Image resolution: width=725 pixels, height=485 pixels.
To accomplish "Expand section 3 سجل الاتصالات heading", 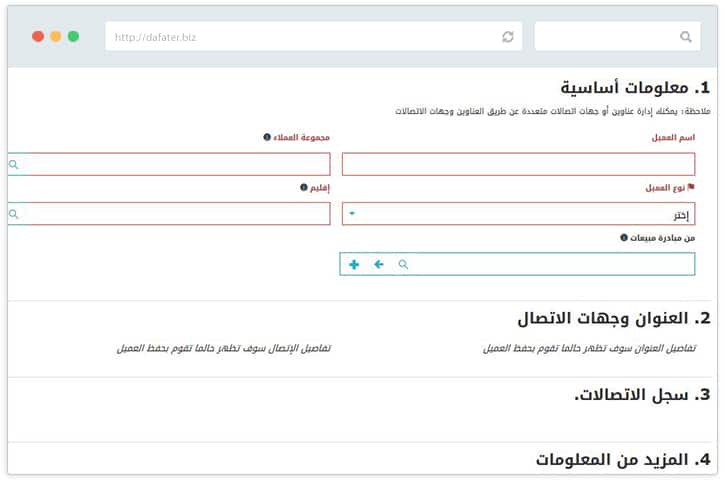I will pyautogui.click(x=641, y=394).
